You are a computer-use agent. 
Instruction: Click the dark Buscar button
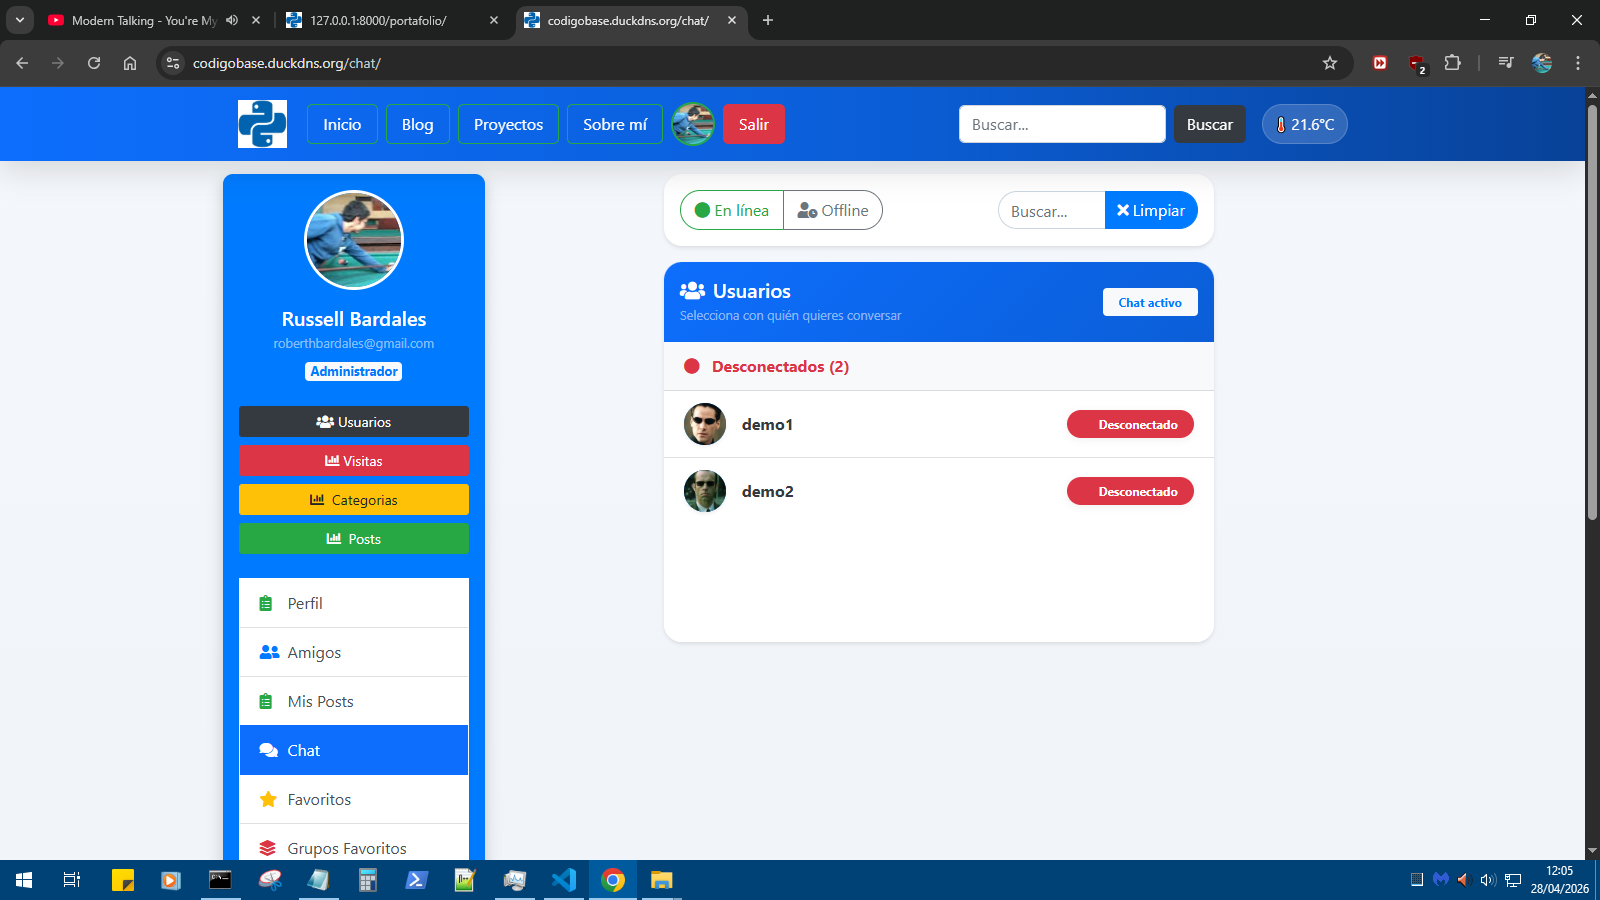tap(1210, 124)
